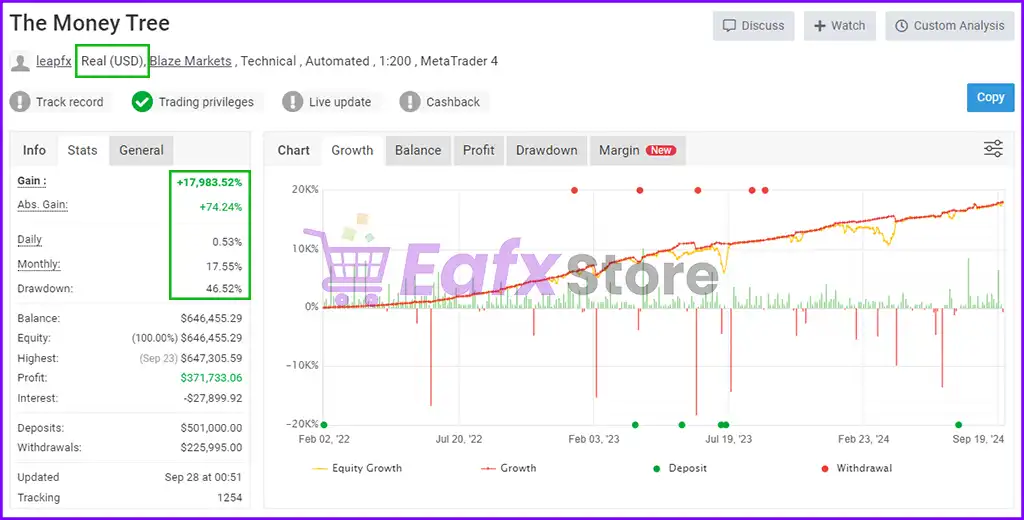Screen dimensions: 1024x520
Task: Click the green Trading privileges checkmark icon
Action: (x=142, y=102)
